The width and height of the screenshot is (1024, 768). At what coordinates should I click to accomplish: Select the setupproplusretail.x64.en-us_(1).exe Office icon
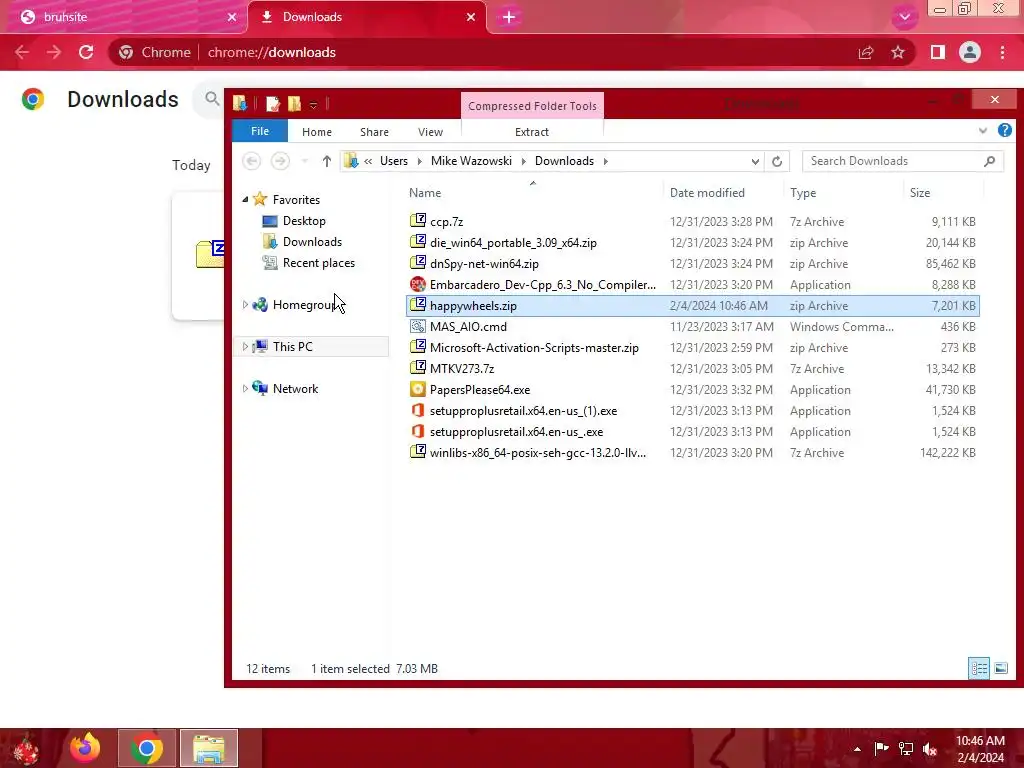pyautogui.click(x=418, y=410)
